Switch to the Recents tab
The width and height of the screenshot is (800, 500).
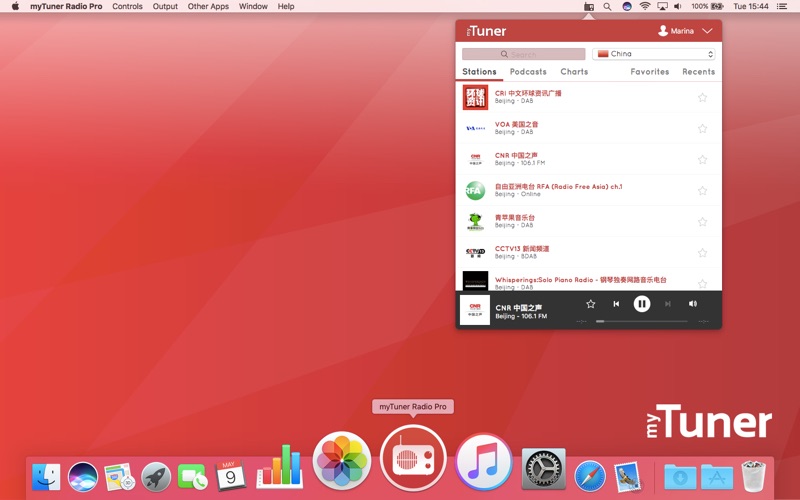[698, 72]
